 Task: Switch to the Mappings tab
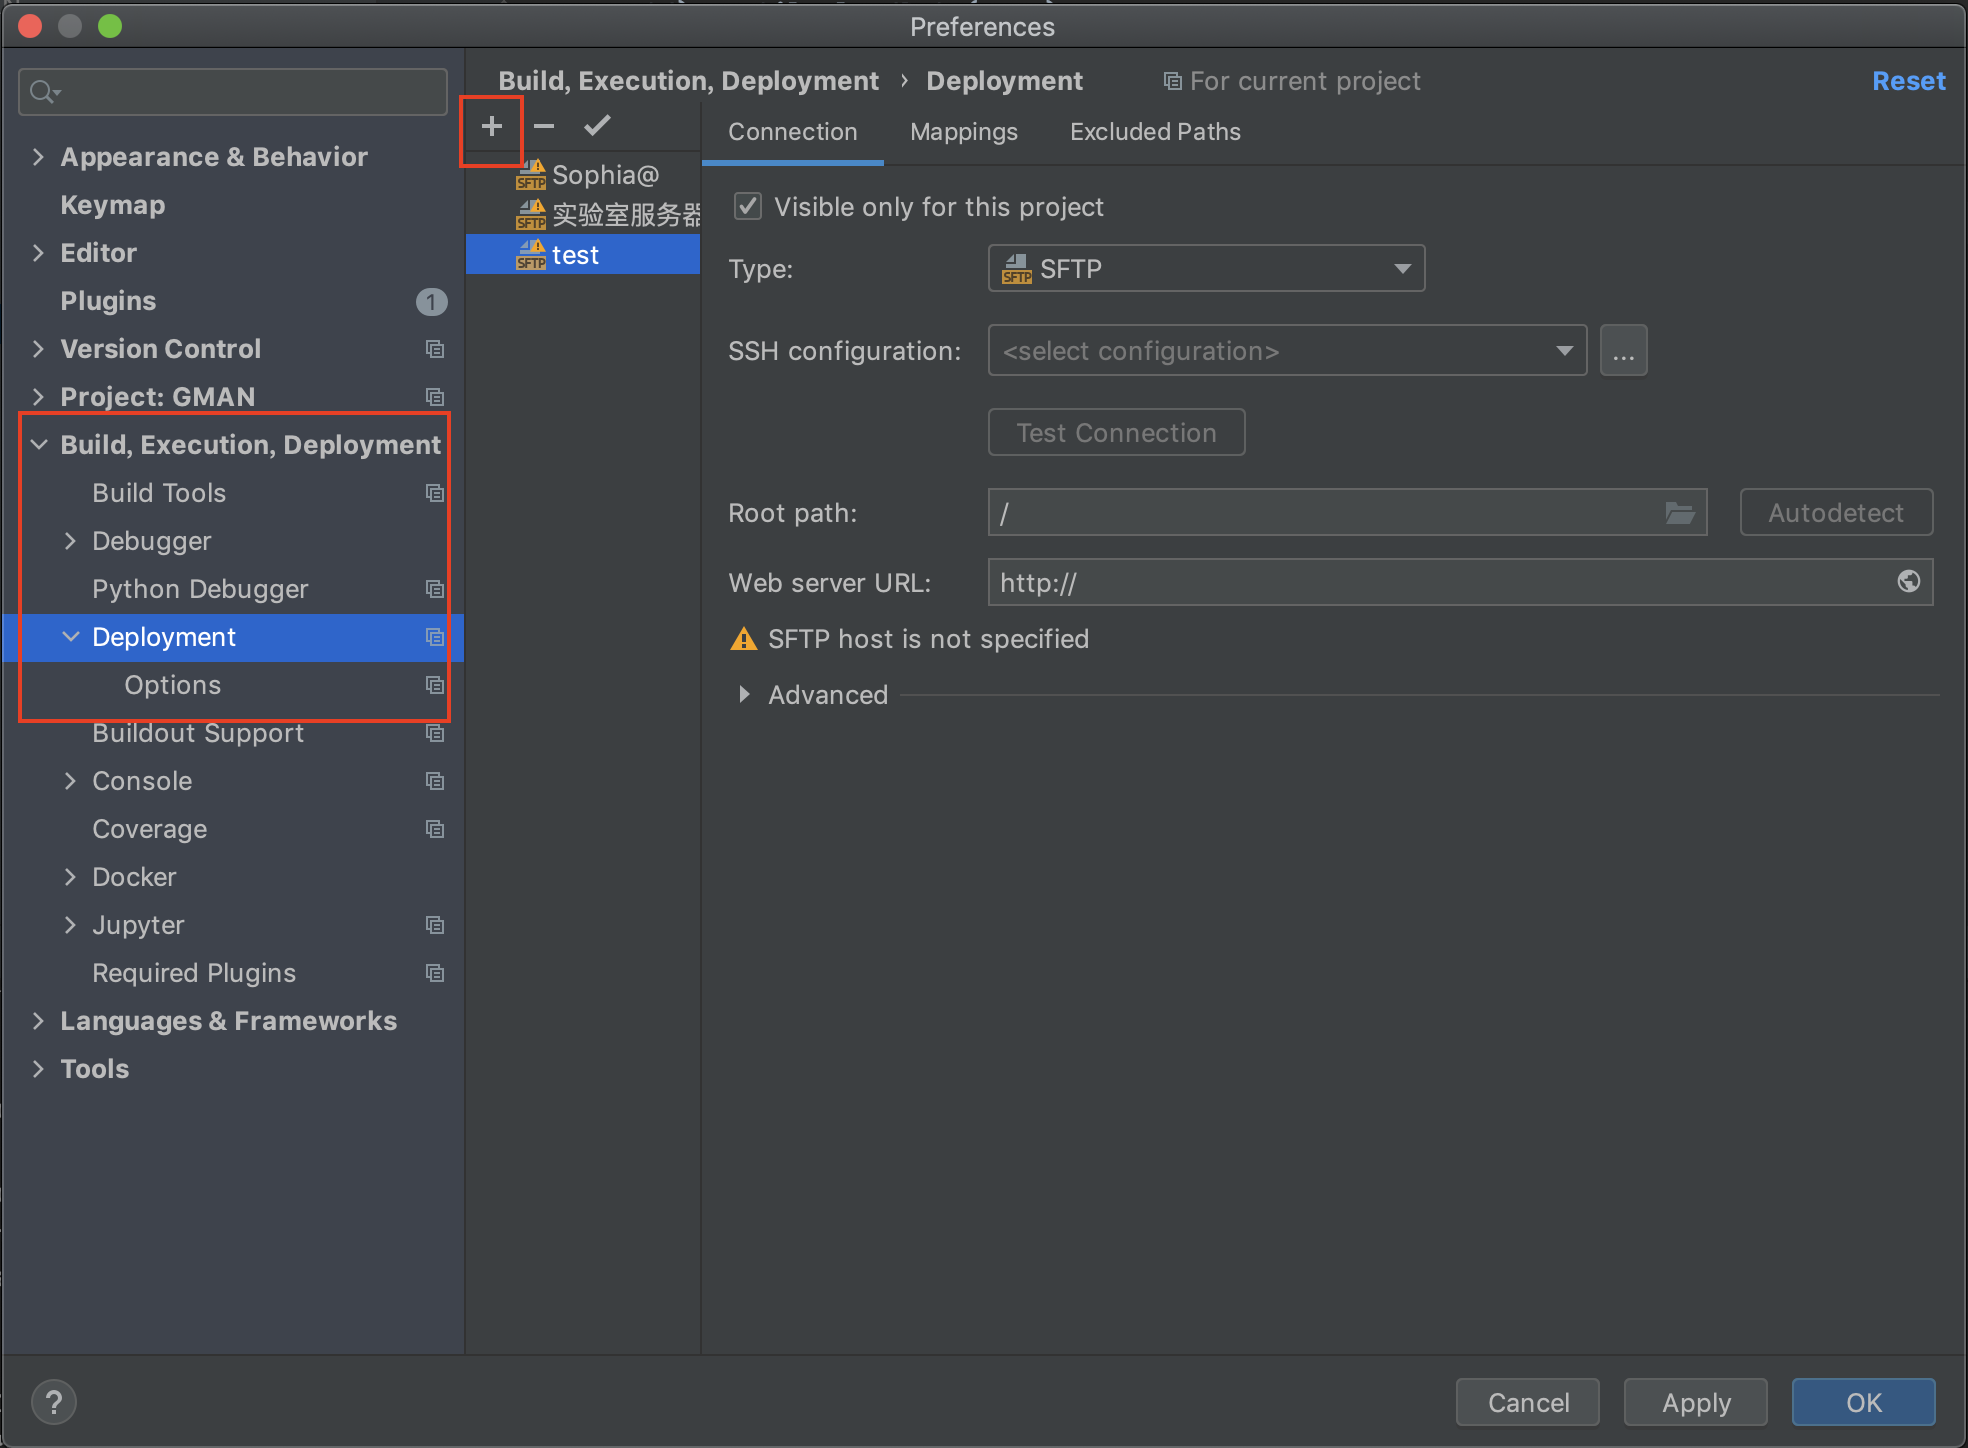(x=963, y=132)
